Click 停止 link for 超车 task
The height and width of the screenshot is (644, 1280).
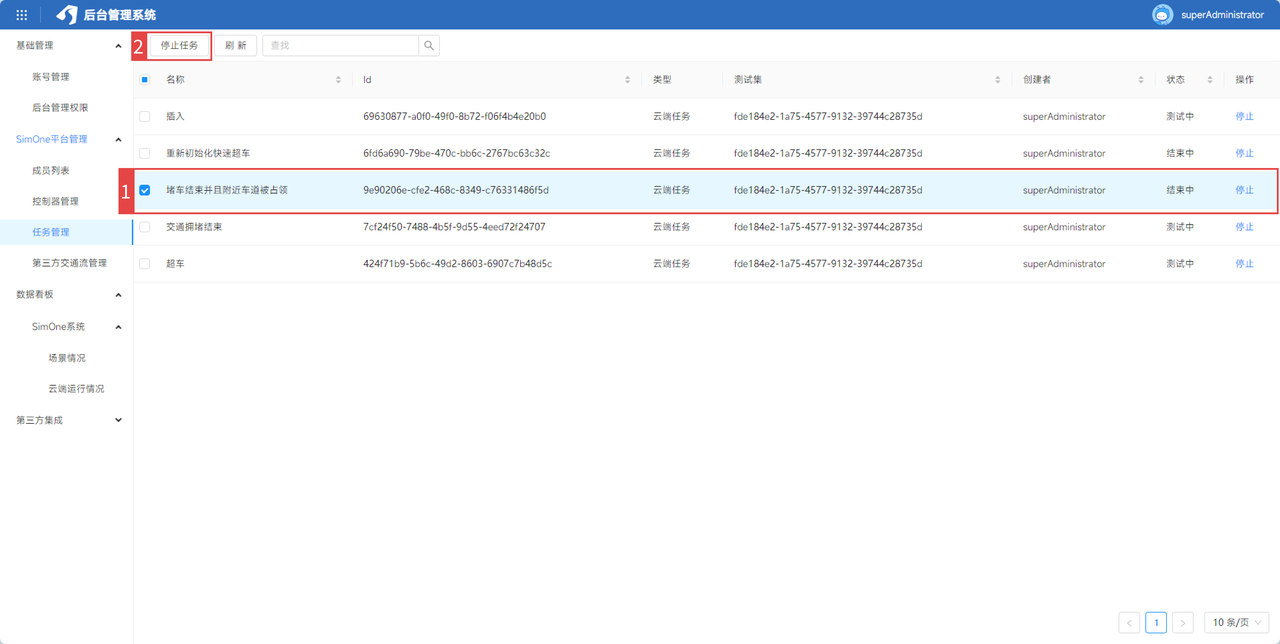pyautogui.click(x=1244, y=264)
